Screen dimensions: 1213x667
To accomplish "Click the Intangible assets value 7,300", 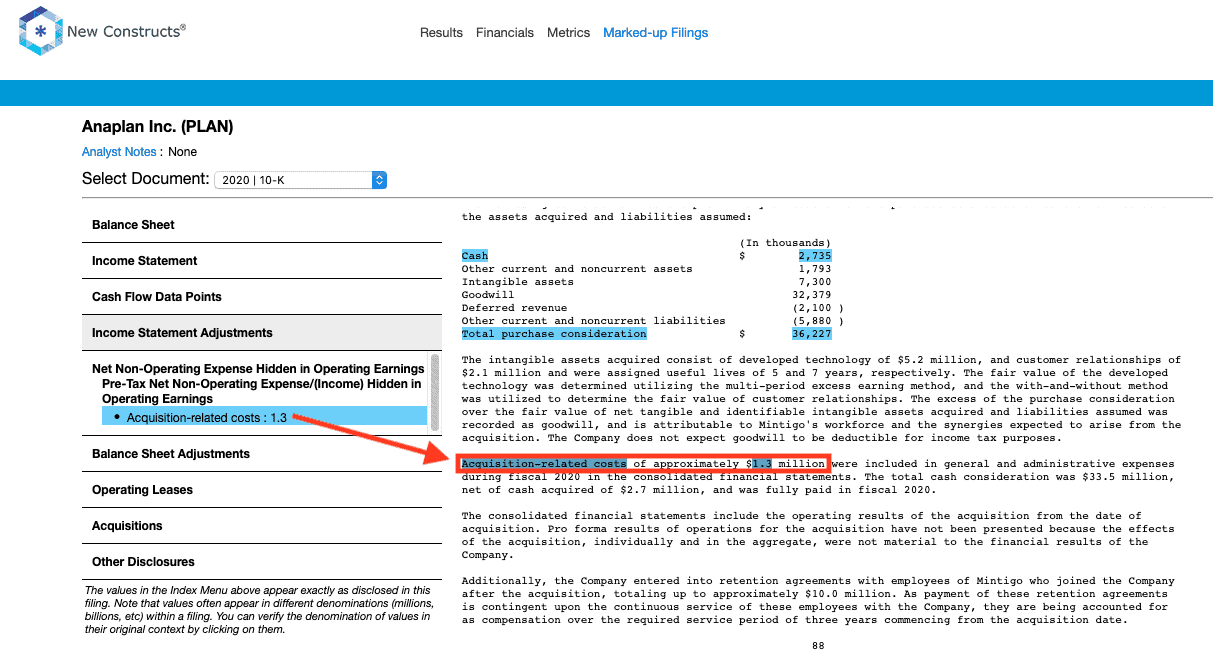I will (x=814, y=282).
